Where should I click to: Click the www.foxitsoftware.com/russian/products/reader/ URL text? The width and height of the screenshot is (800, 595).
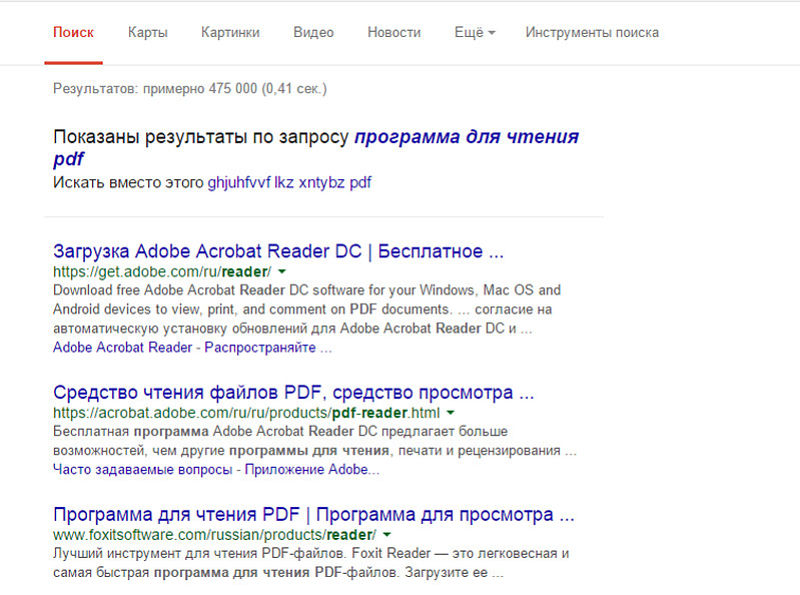coord(215,535)
